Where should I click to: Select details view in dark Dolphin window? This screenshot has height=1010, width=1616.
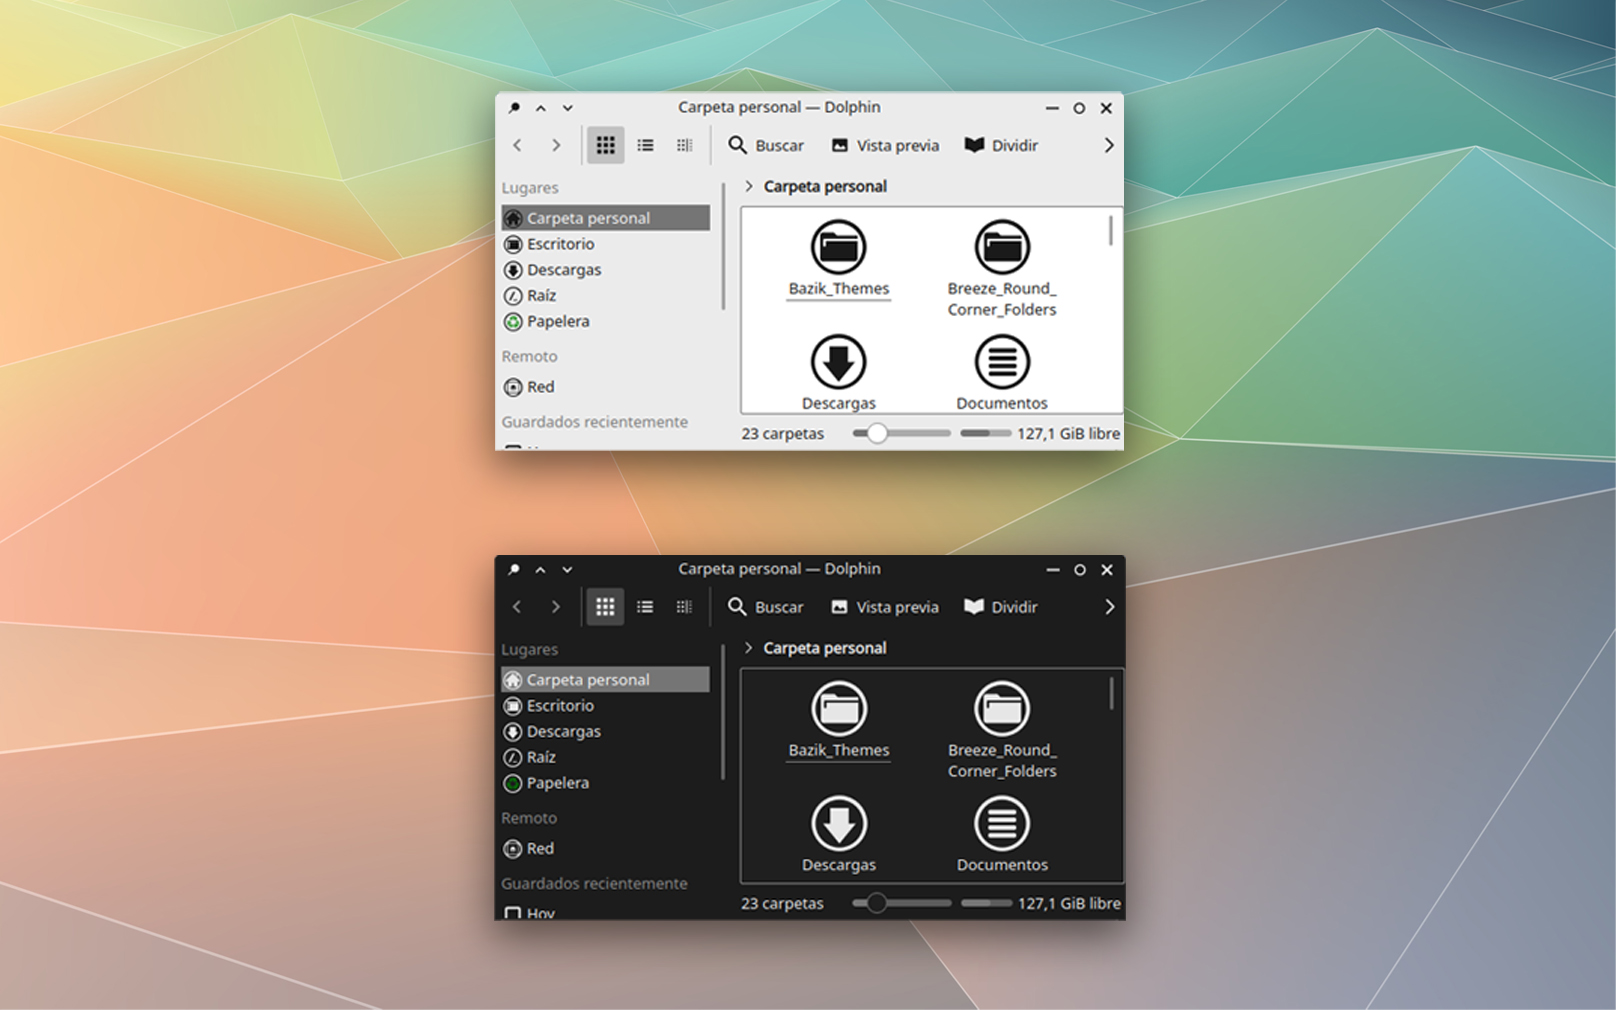pos(684,607)
